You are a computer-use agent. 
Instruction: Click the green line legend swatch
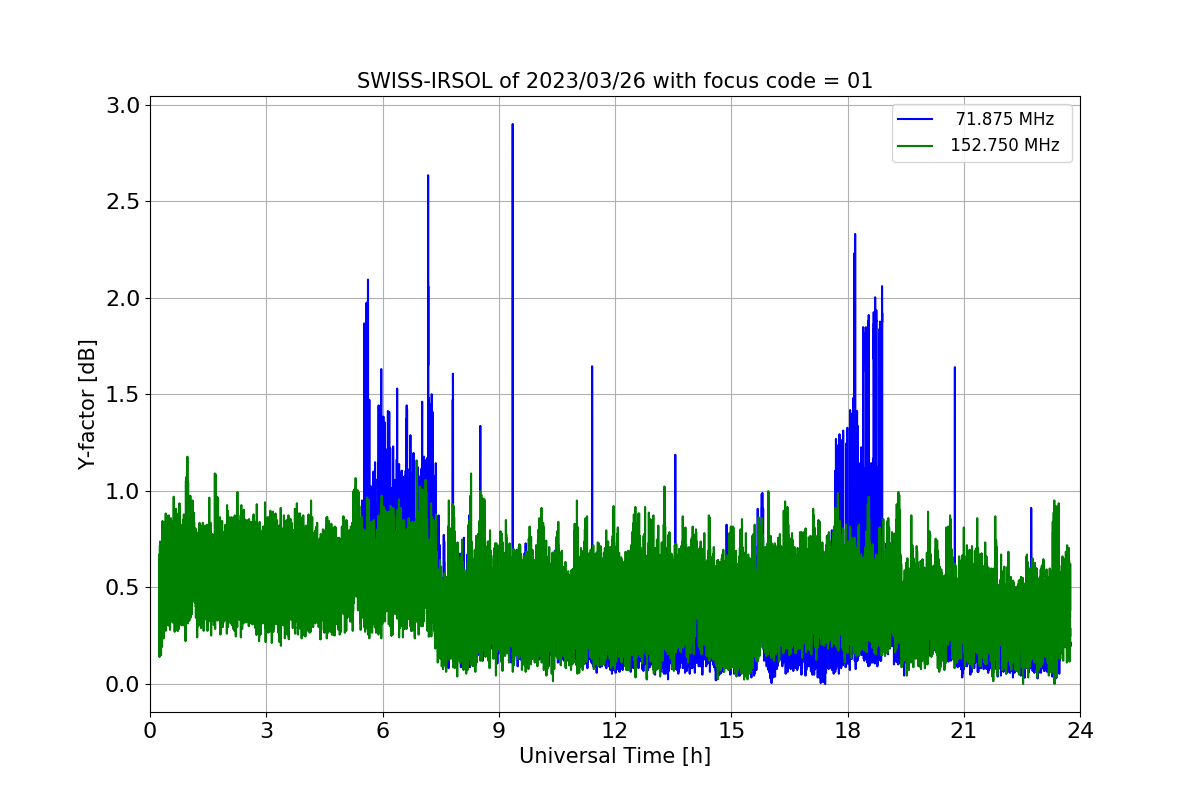[x=915, y=145]
